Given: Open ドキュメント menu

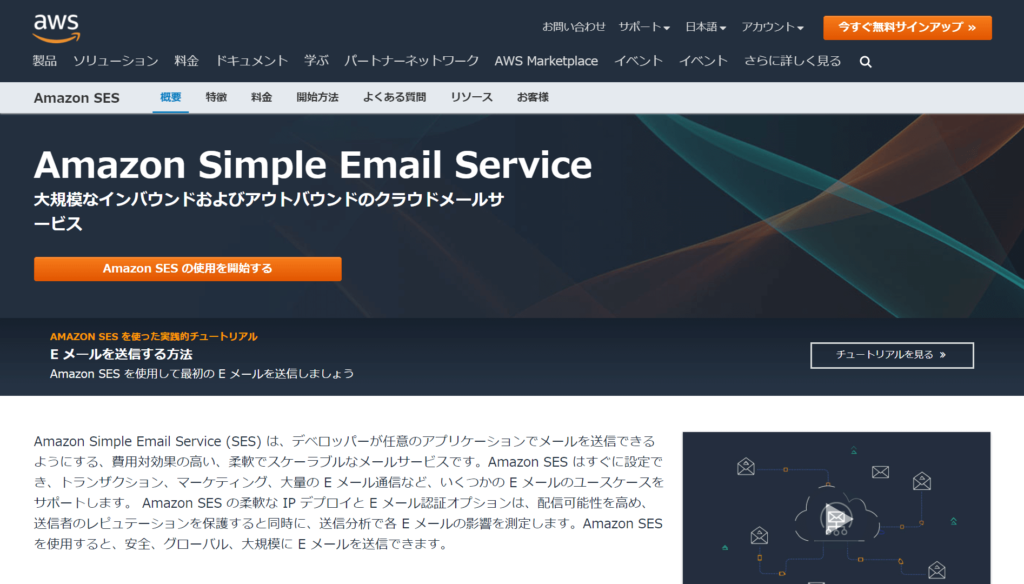Looking at the screenshot, I should tap(251, 61).
